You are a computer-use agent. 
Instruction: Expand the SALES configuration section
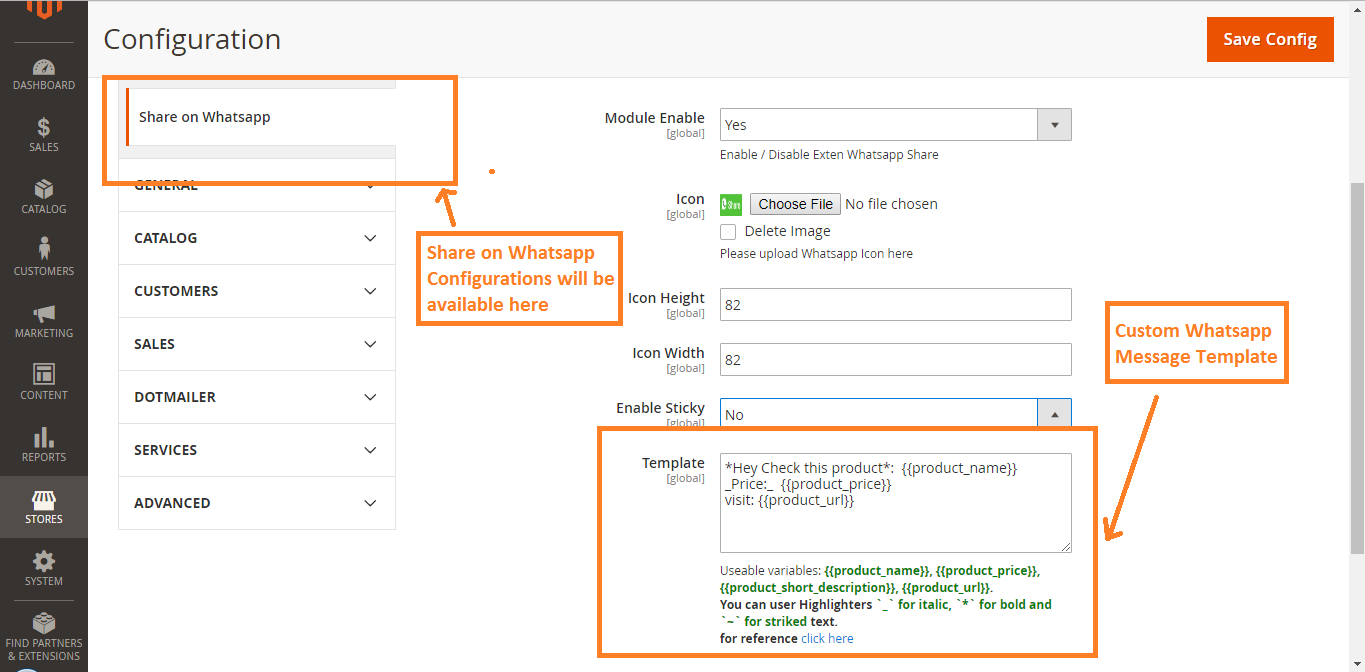(257, 344)
